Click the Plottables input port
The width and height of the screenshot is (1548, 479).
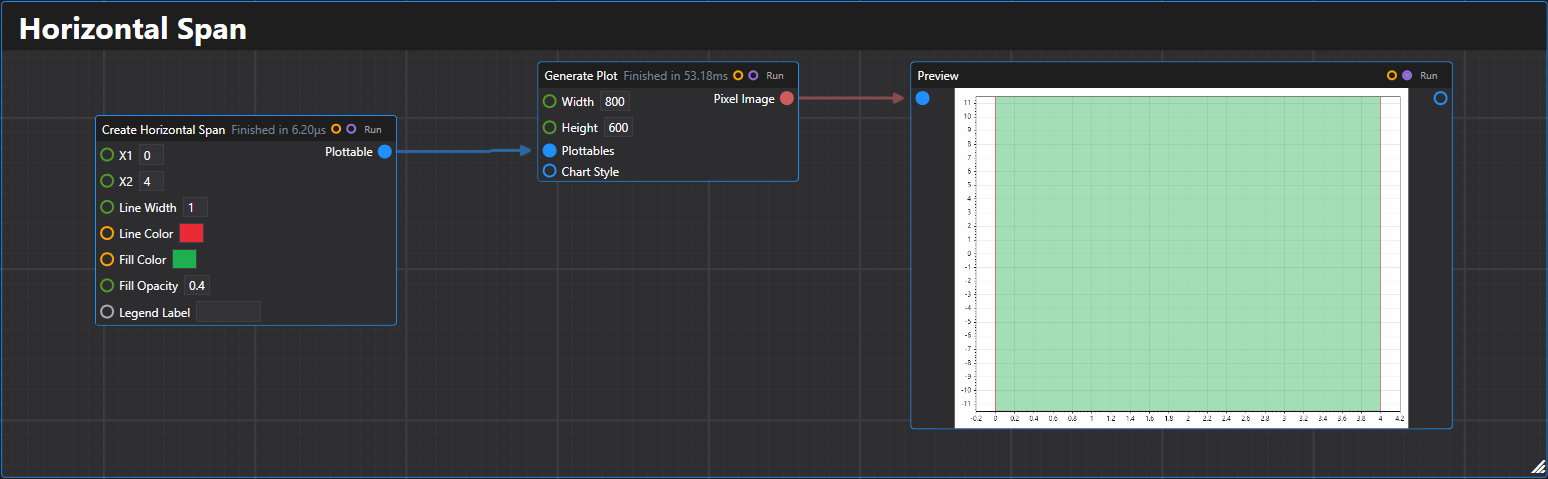pos(549,150)
